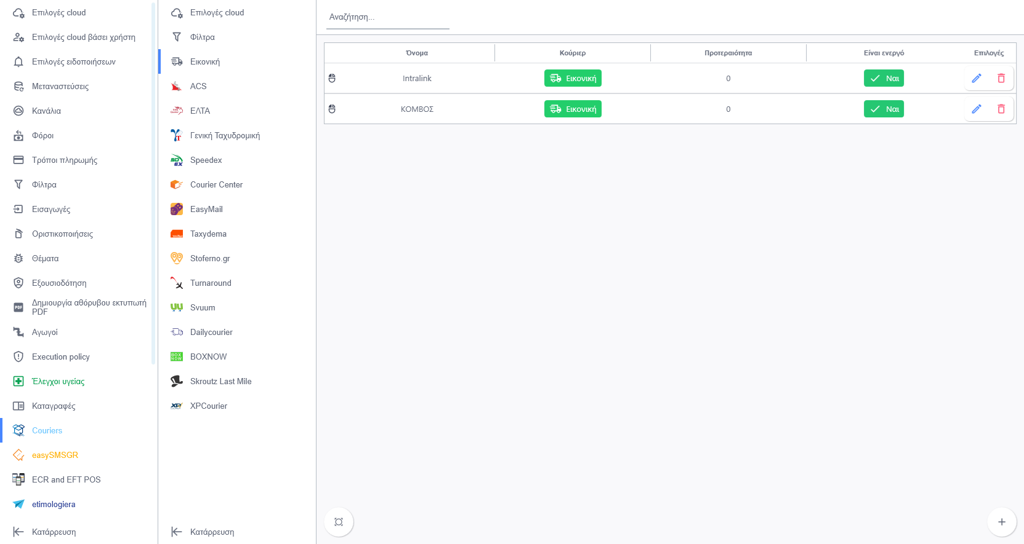Click the drag handle icon on ΚΟΜΒΟΣ row
Image resolution: width=1024 pixels, height=544 pixels.
click(x=332, y=109)
